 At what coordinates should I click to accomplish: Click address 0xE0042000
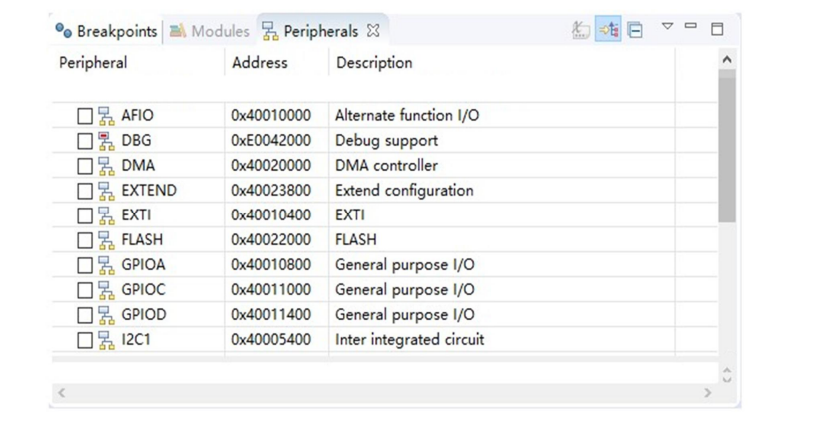pyautogui.click(x=271, y=141)
